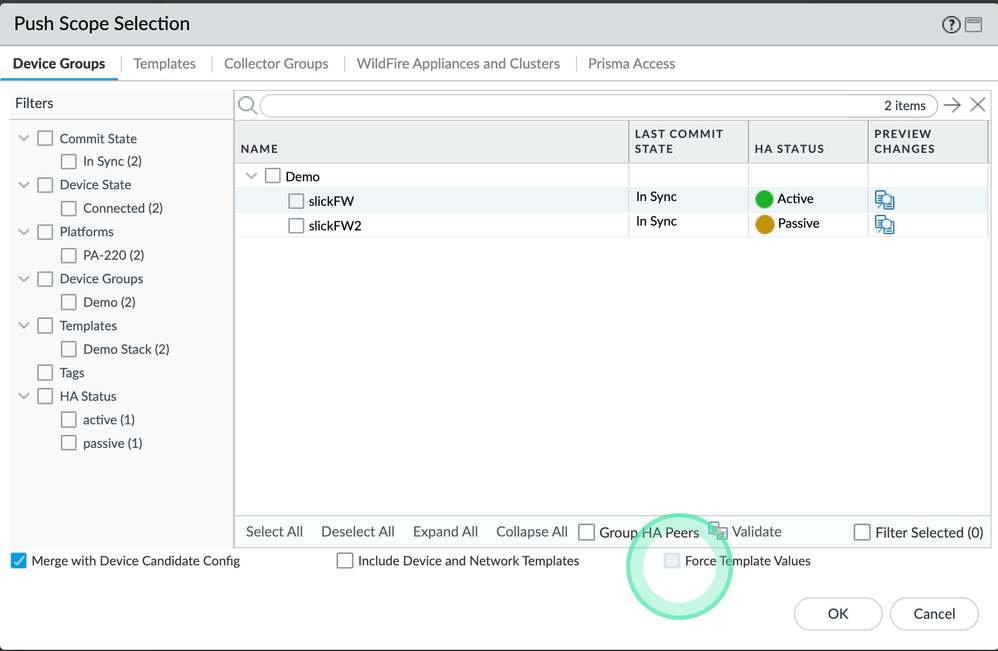Viewport: 998px width, 651px height.
Task: Open the help question mark icon
Action: pos(951,25)
